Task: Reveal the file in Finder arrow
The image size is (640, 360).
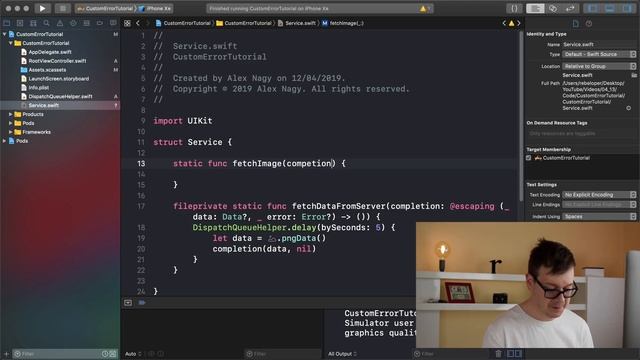Action: click(x=629, y=108)
